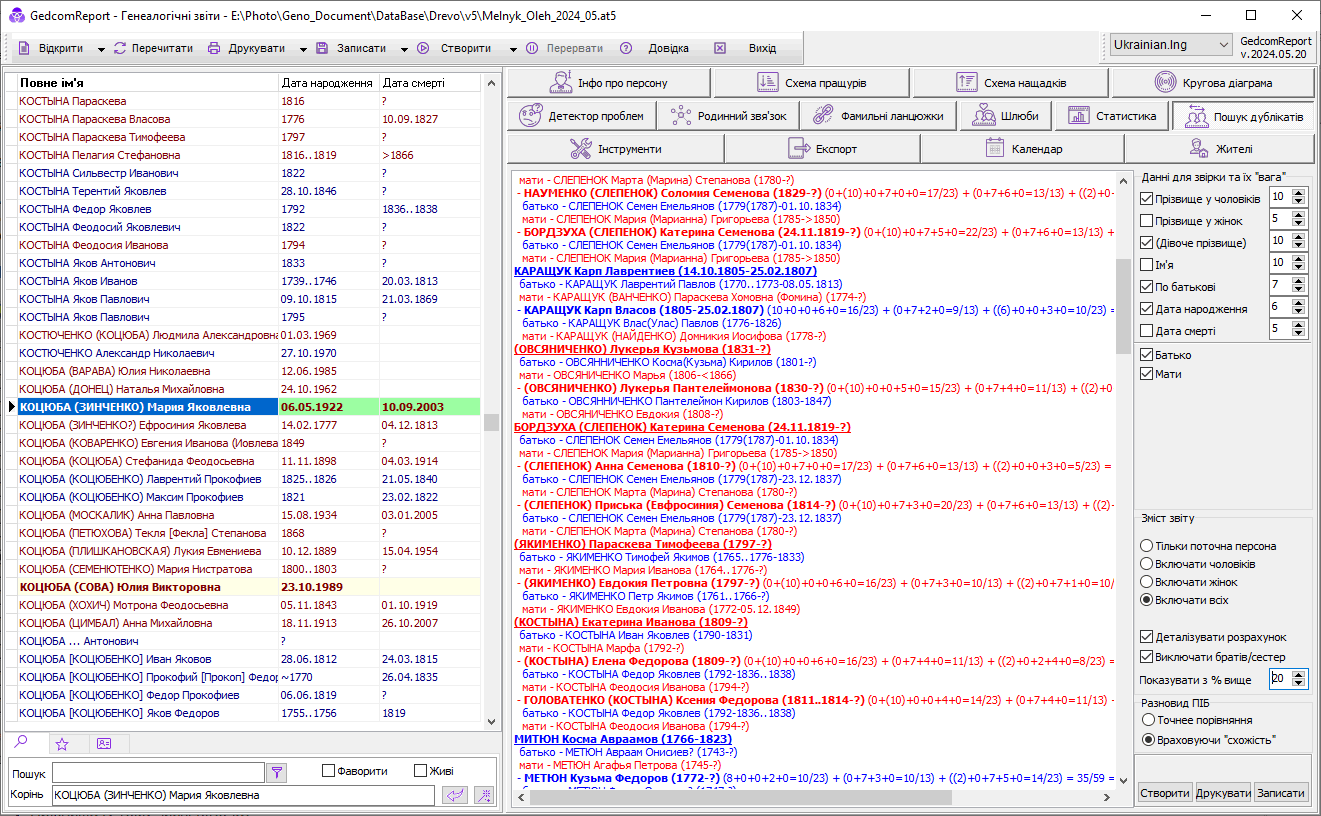Open the person card tab icon

tap(104, 743)
